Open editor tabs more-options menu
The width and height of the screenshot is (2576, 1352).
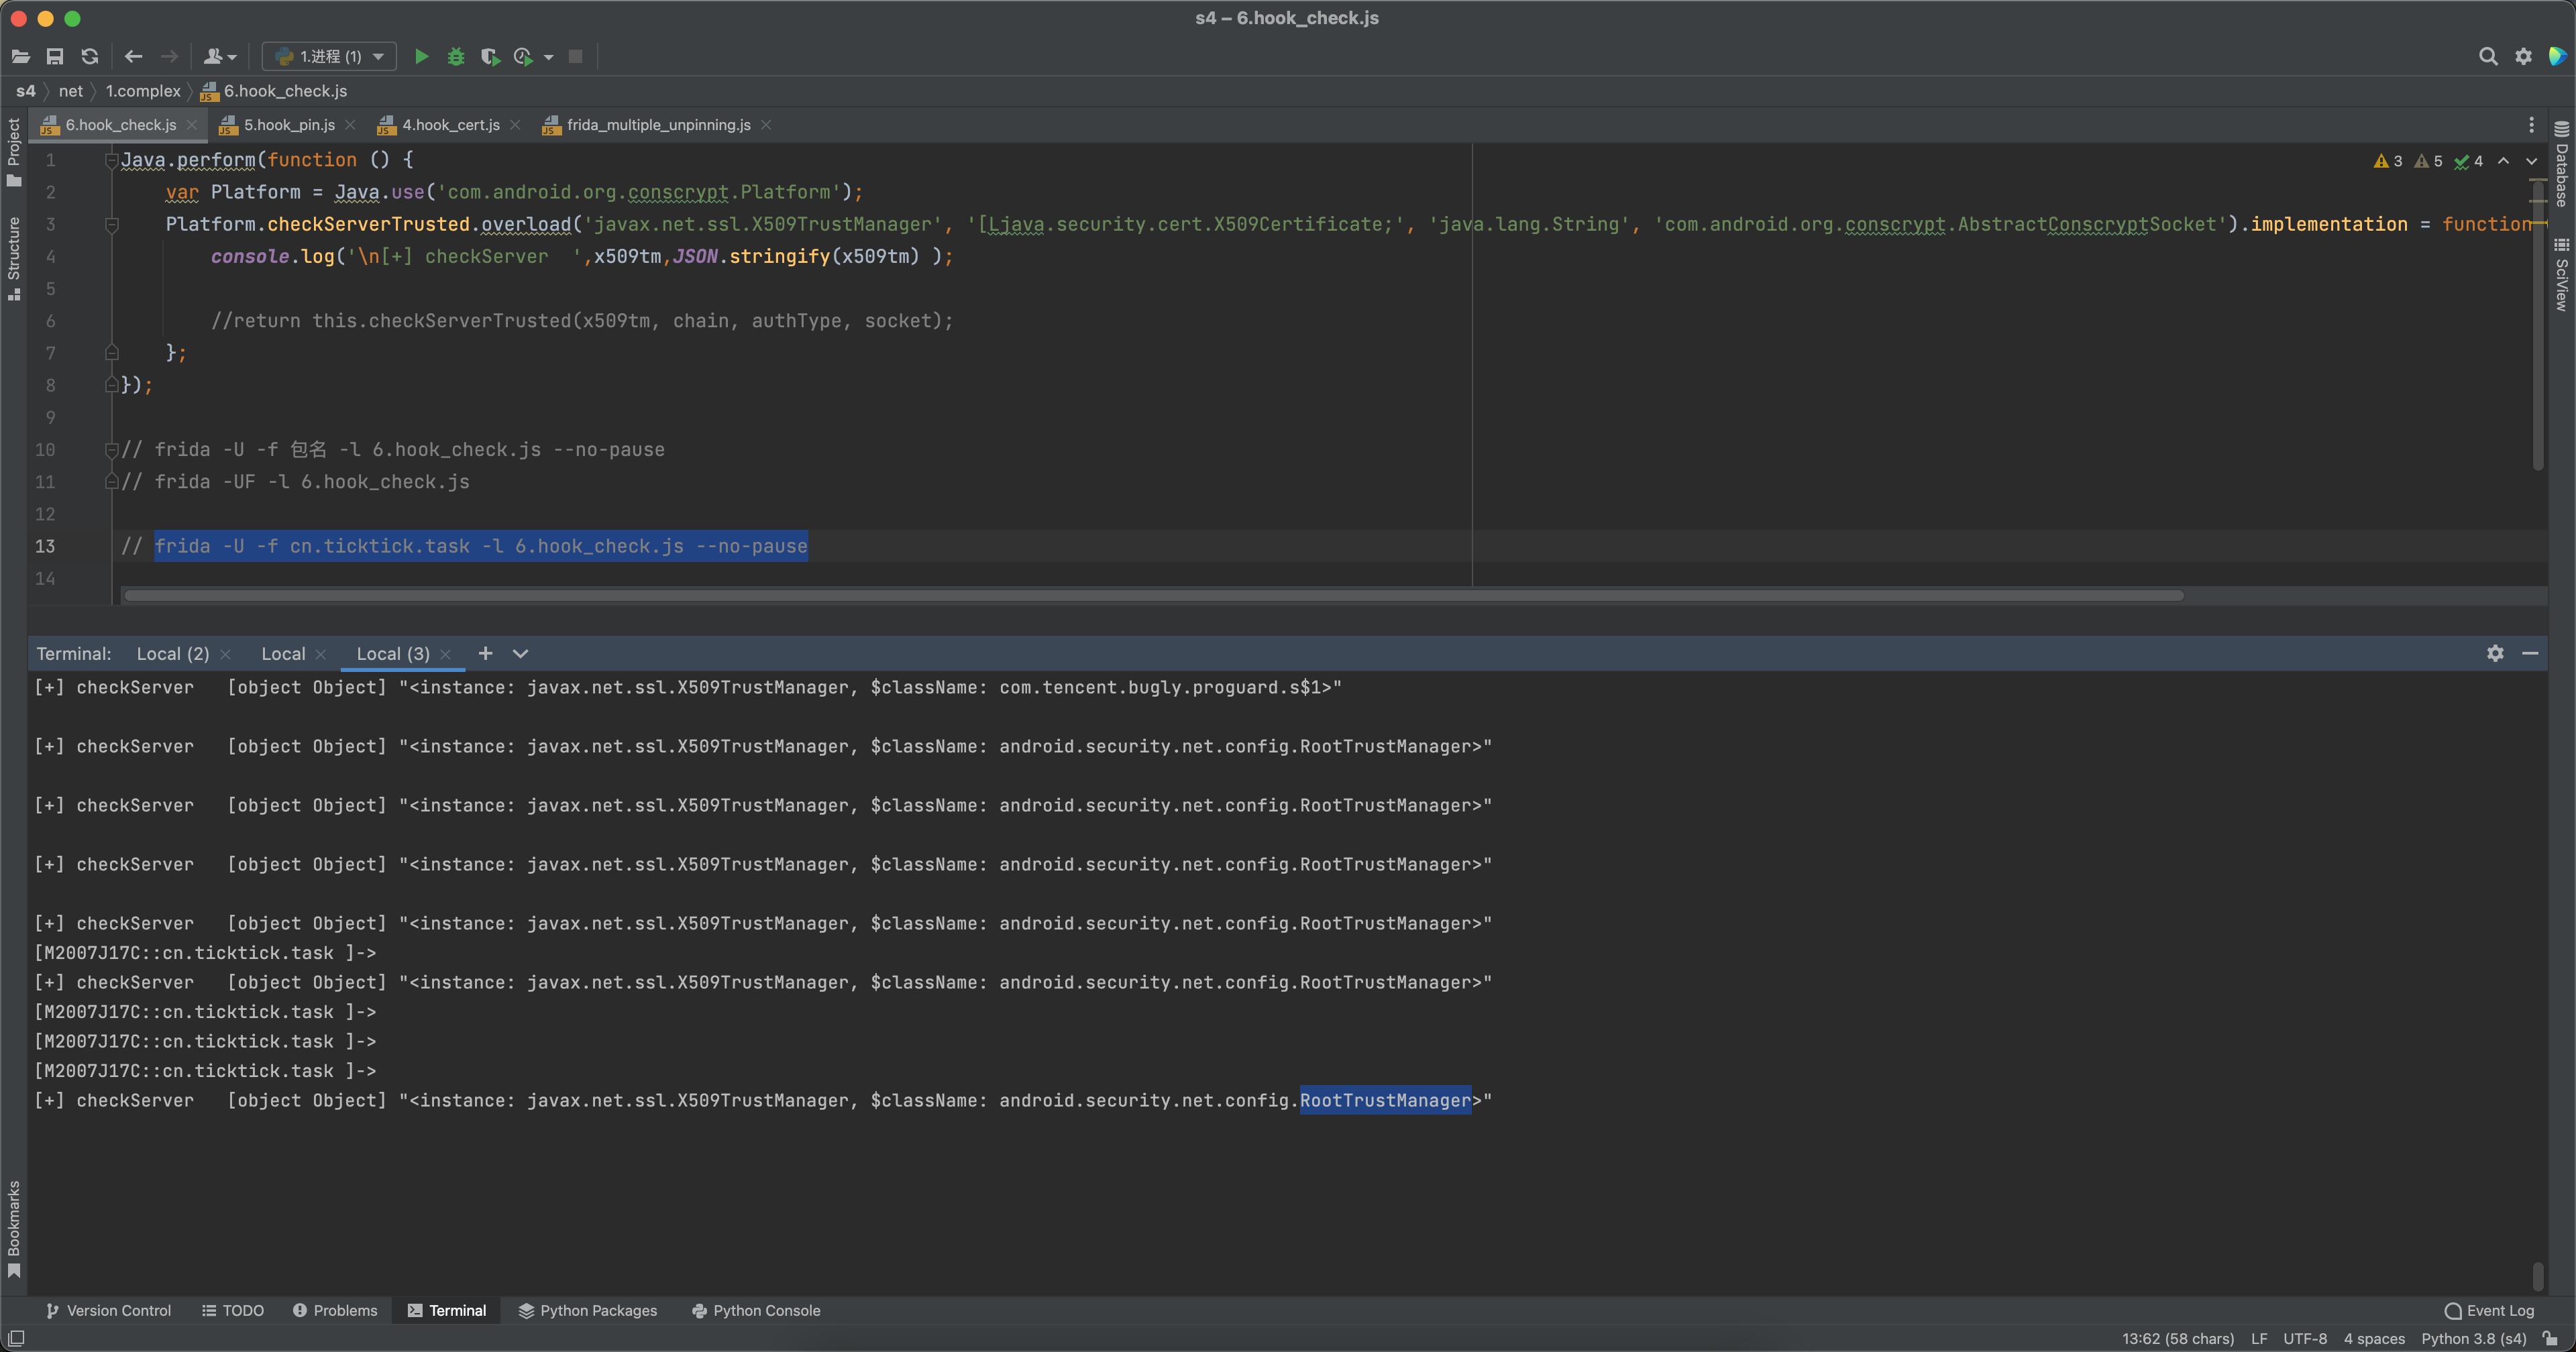point(2531,125)
